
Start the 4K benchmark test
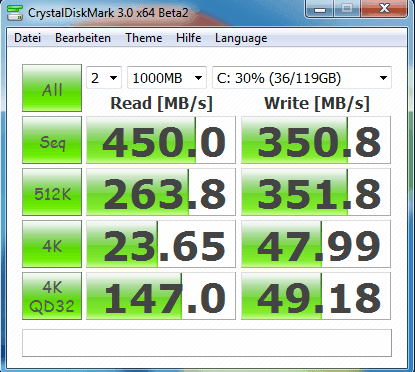[x=52, y=244]
